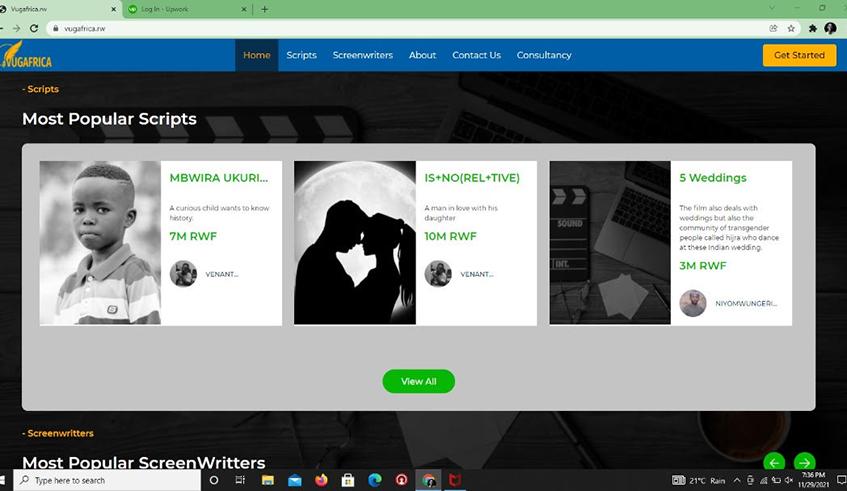Show hidden system tray icons
This screenshot has height=491, width=847.
tap(737, 480)
